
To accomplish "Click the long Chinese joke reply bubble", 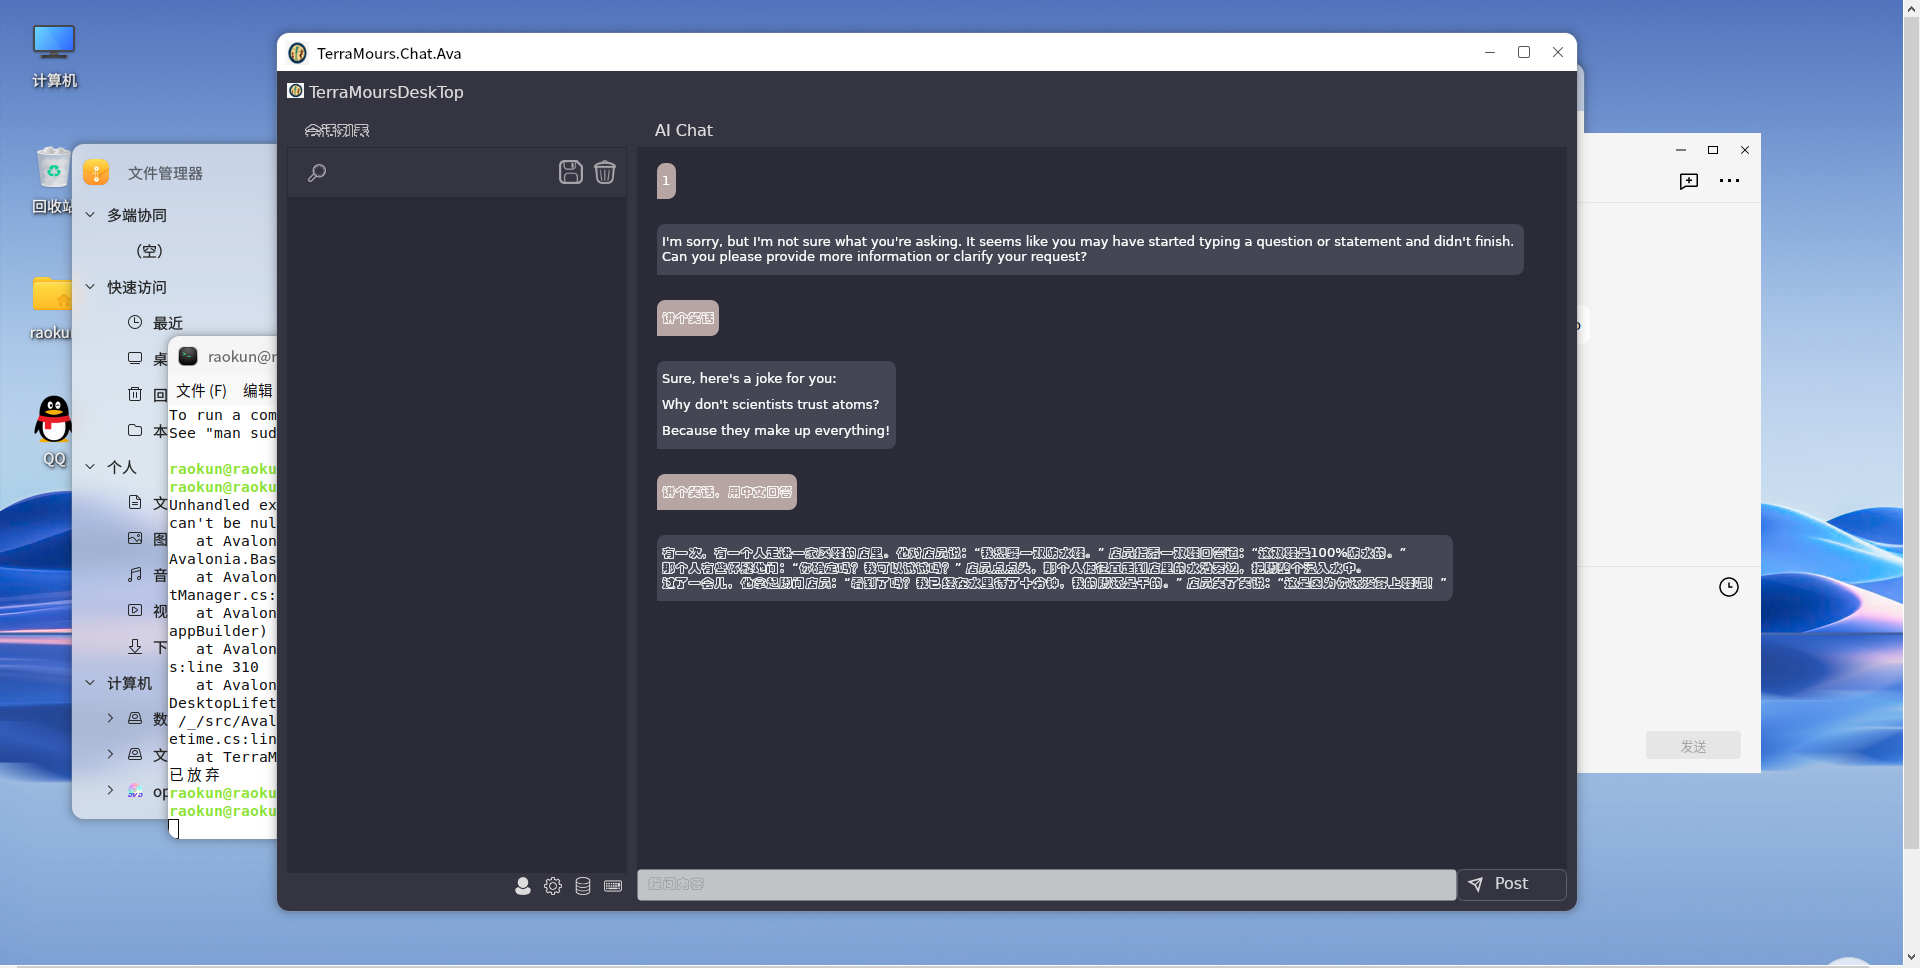I will [1054, 568].
